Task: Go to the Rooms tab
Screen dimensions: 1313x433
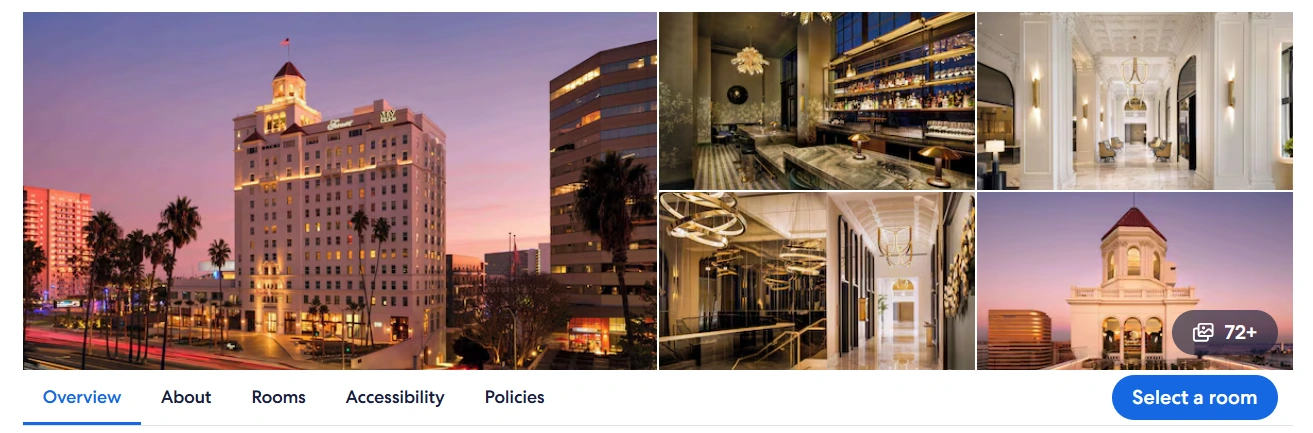Action: 278,397
